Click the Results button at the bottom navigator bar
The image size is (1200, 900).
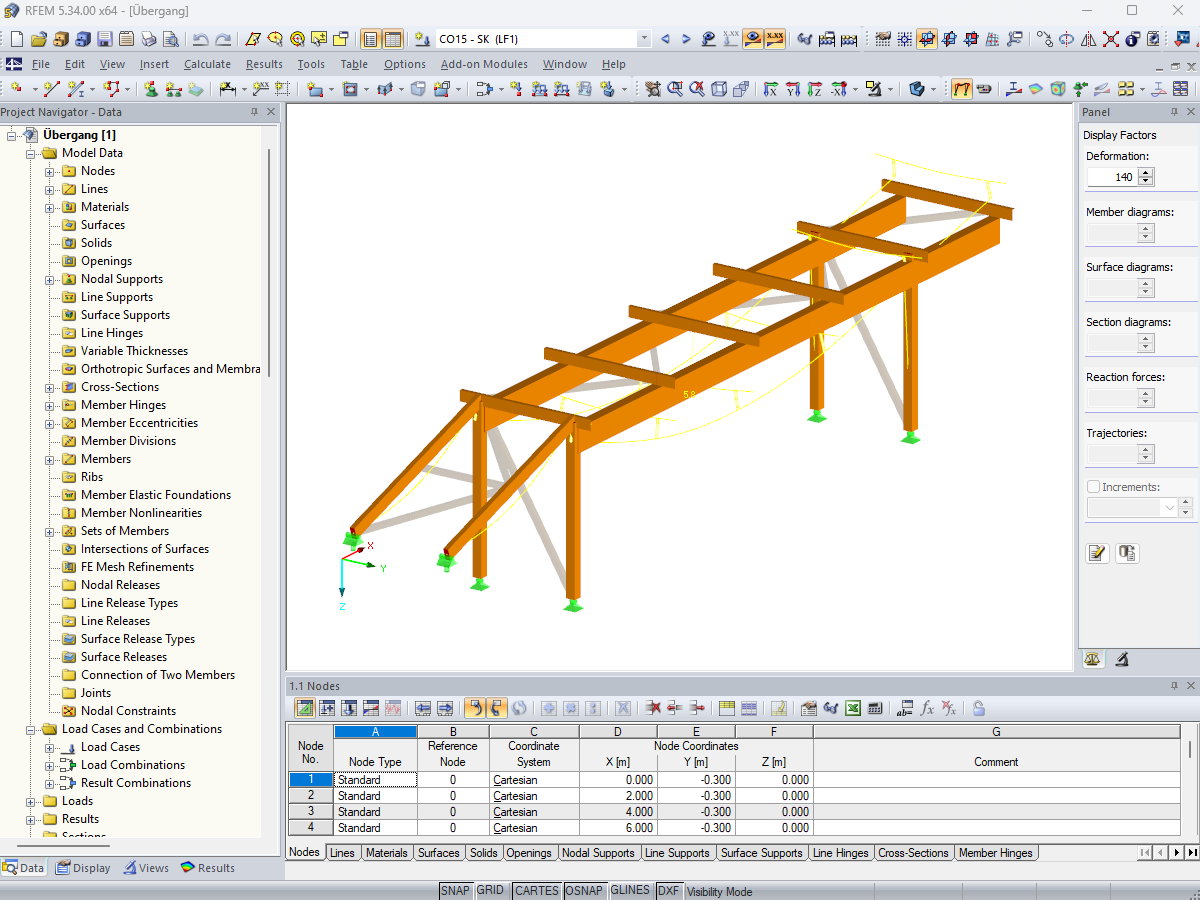click(207, 867)
